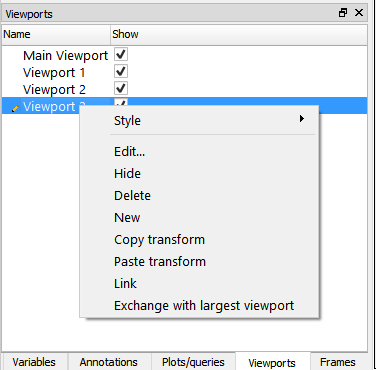376x370 pixels.
Task: Toggle the Show checkbox for Viewport 1
Action: (x=121, y=71)
